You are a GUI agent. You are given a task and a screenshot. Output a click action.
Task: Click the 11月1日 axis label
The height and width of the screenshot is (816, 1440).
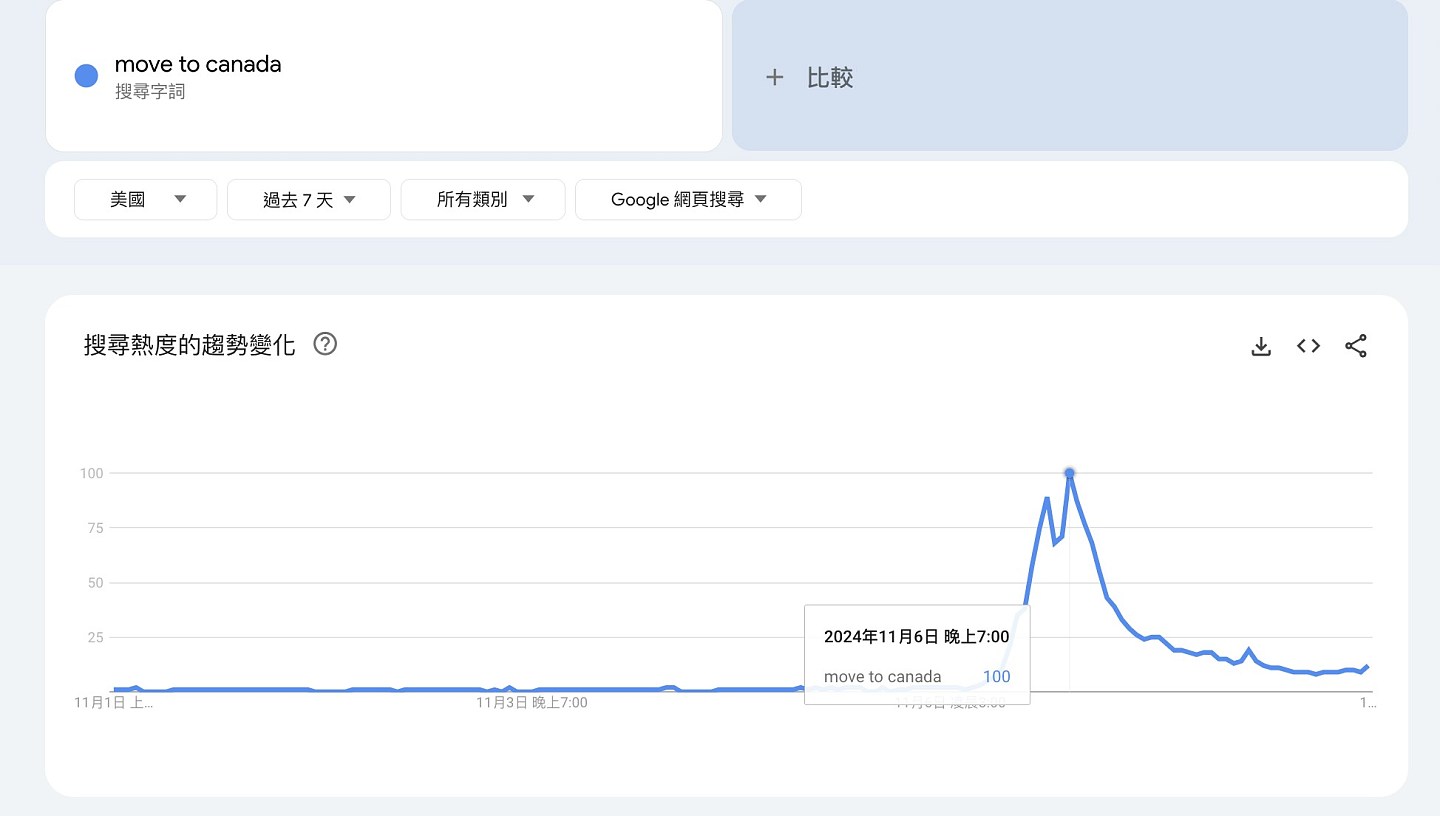click(x=114, y=703)
